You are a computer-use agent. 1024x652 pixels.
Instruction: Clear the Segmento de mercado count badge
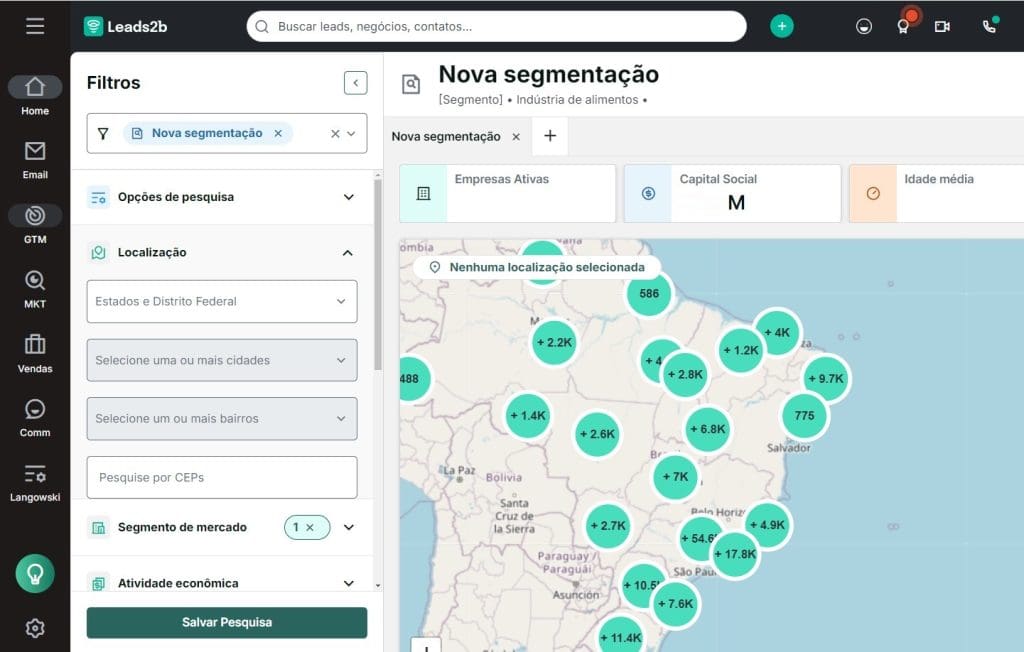[310, 527]
